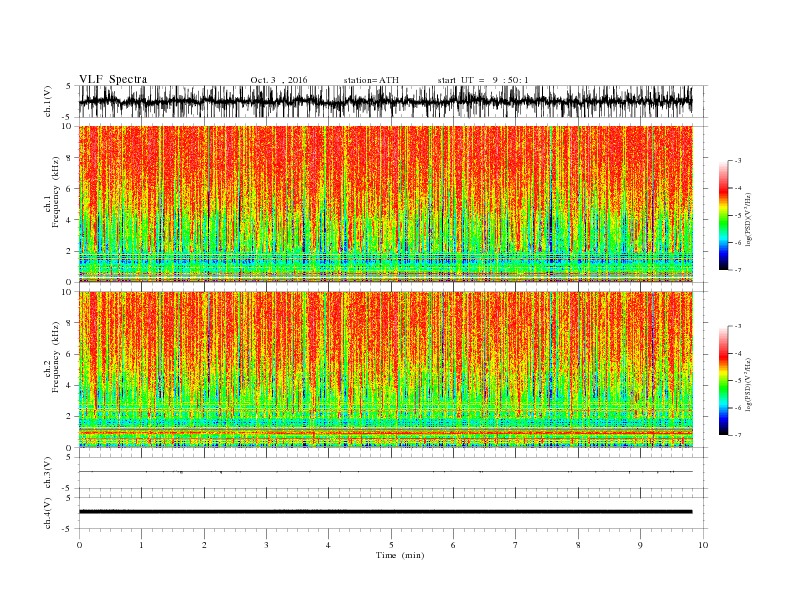Viewport: 792px width, 612px height.
Task: Click the "4" kHz tick of ch.2 spectrogram
Action: (x=70, y=385)
